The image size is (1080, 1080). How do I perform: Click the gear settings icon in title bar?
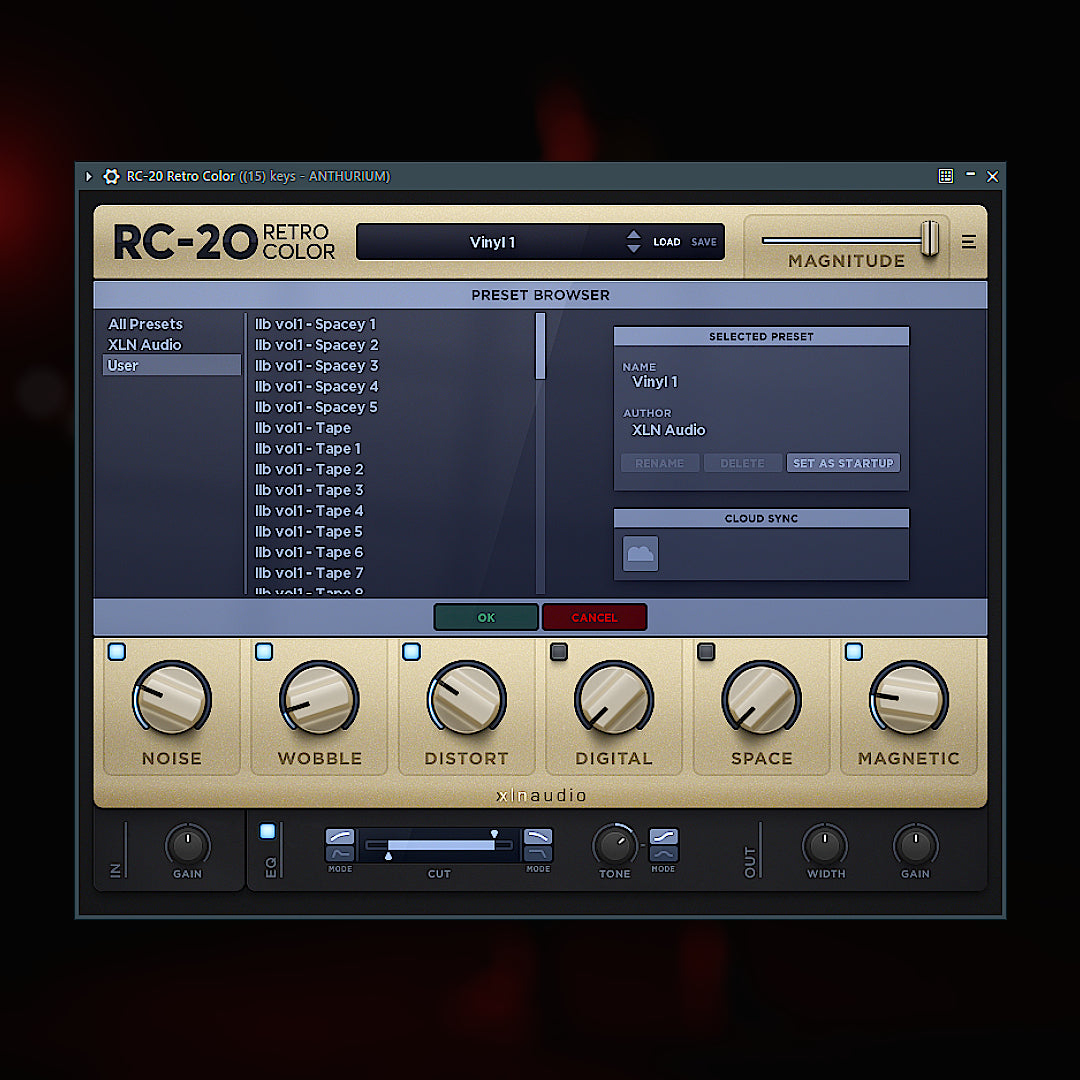(x=111, y=176)
